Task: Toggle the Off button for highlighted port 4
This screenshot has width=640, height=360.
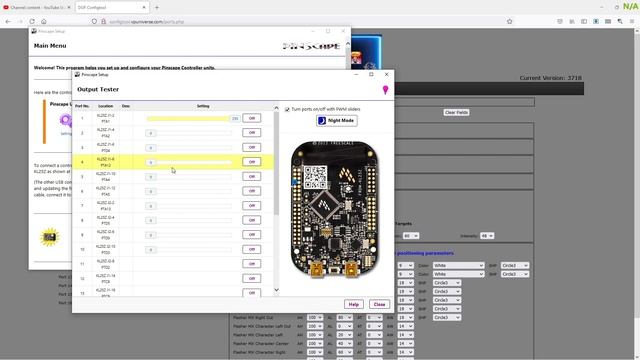Action: [x=251, y=162]
